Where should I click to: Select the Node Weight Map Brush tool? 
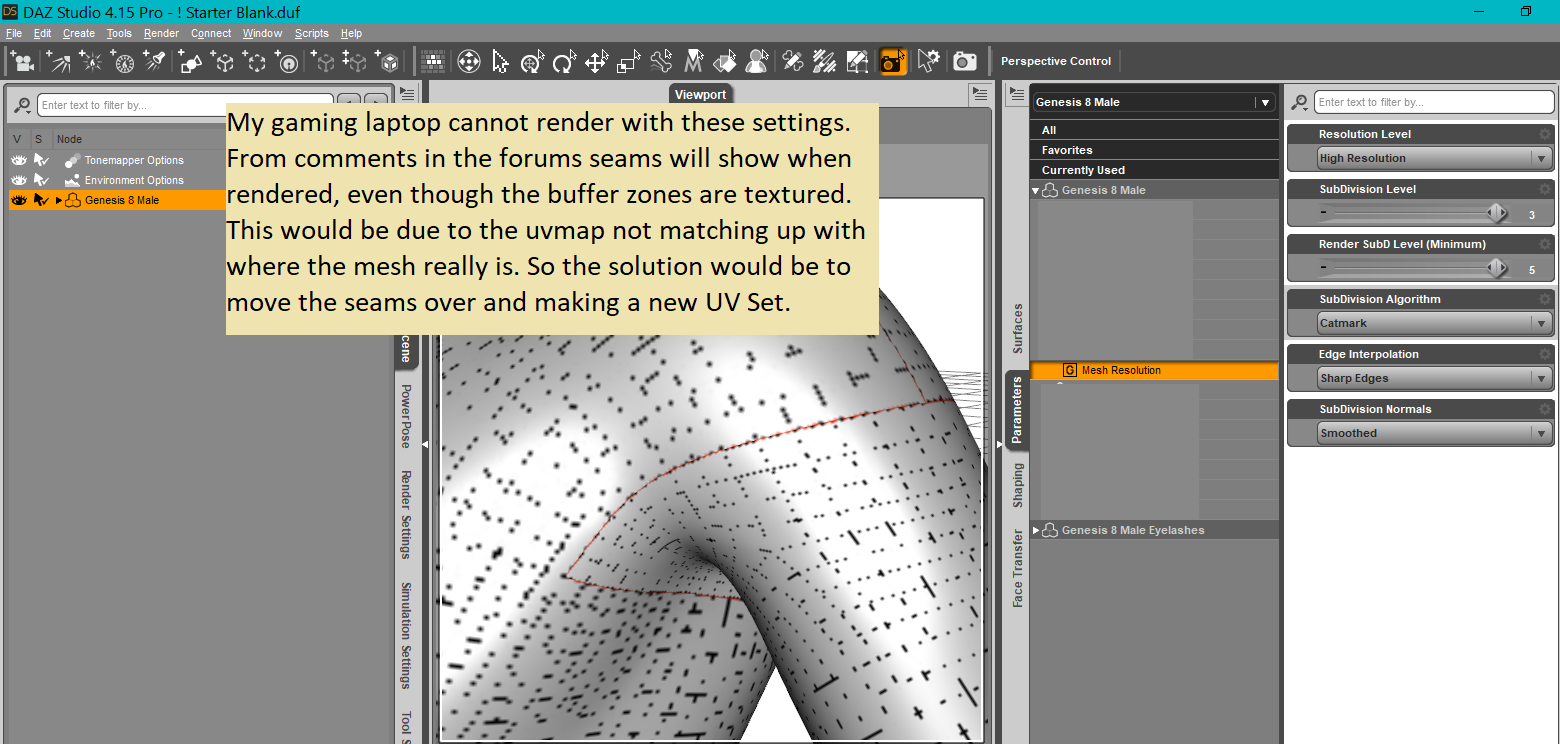pyautogui.click(x=825, y=62)
